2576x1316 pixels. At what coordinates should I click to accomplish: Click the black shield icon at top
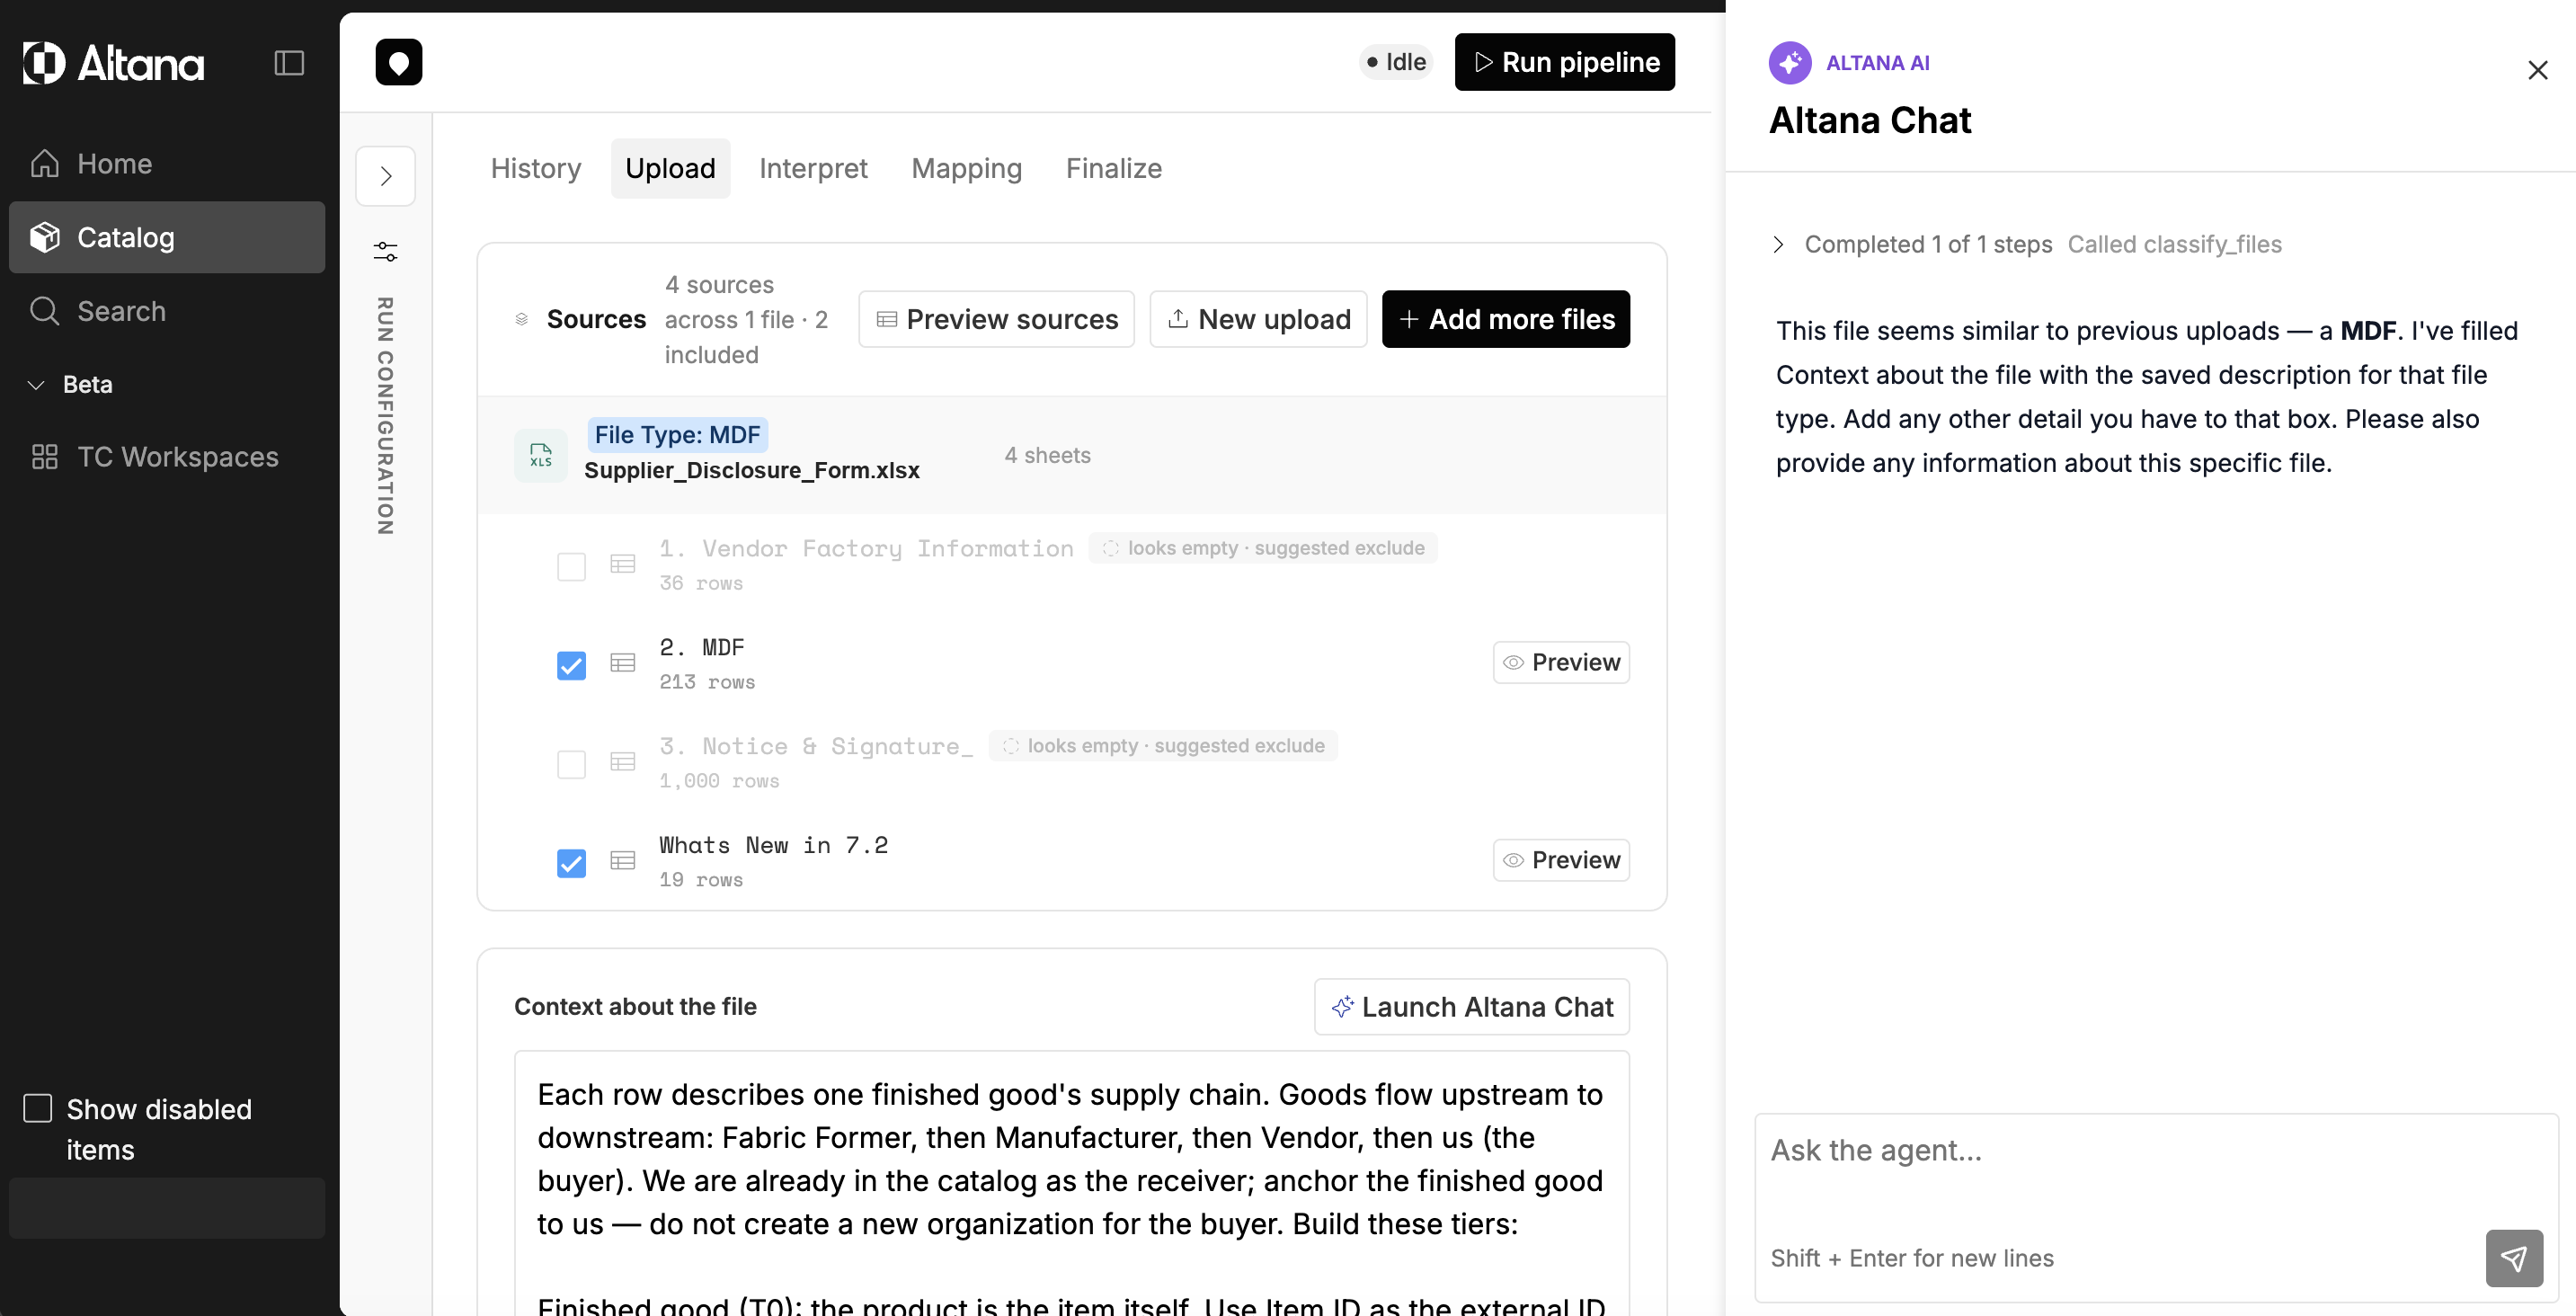pos(399,62)
